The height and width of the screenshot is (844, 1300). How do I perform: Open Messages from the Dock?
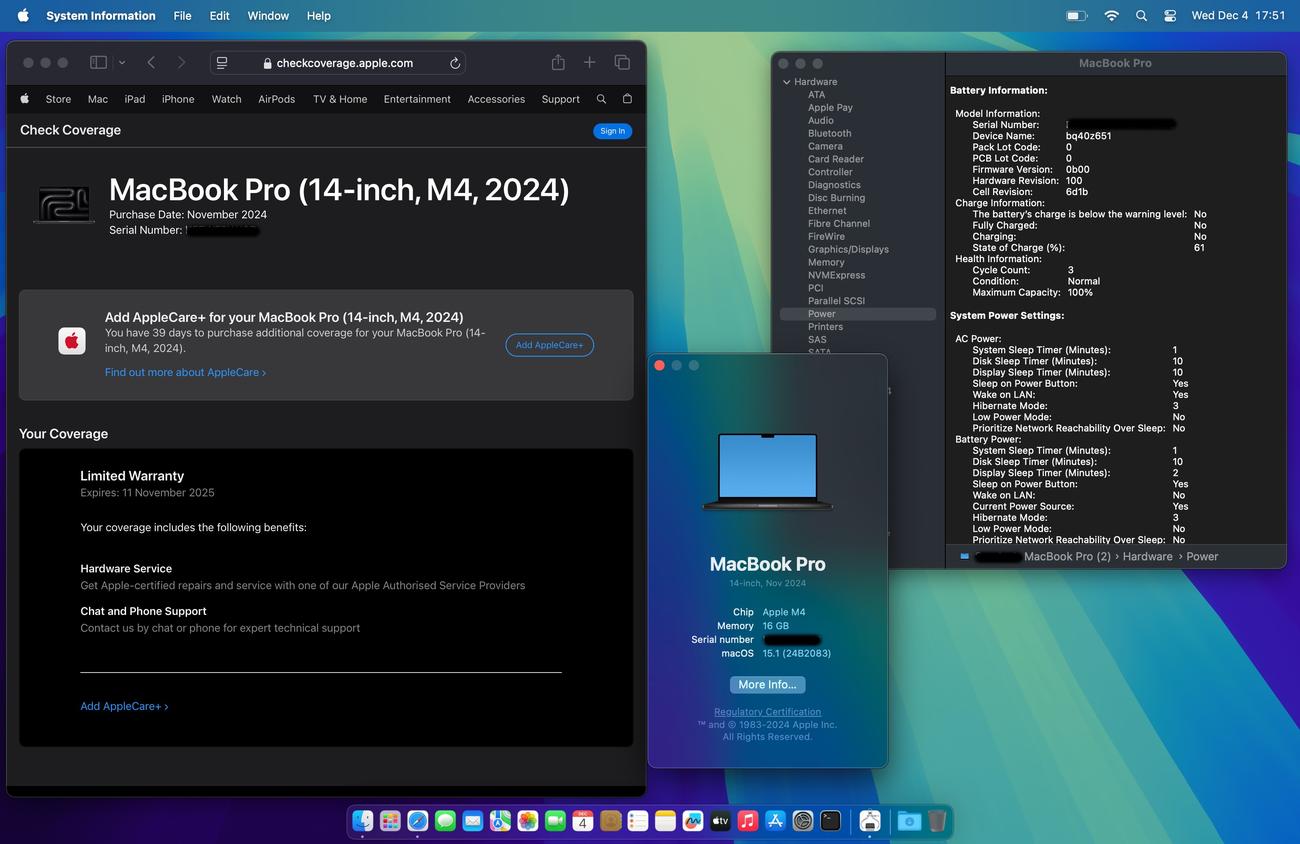click(445, 821)
